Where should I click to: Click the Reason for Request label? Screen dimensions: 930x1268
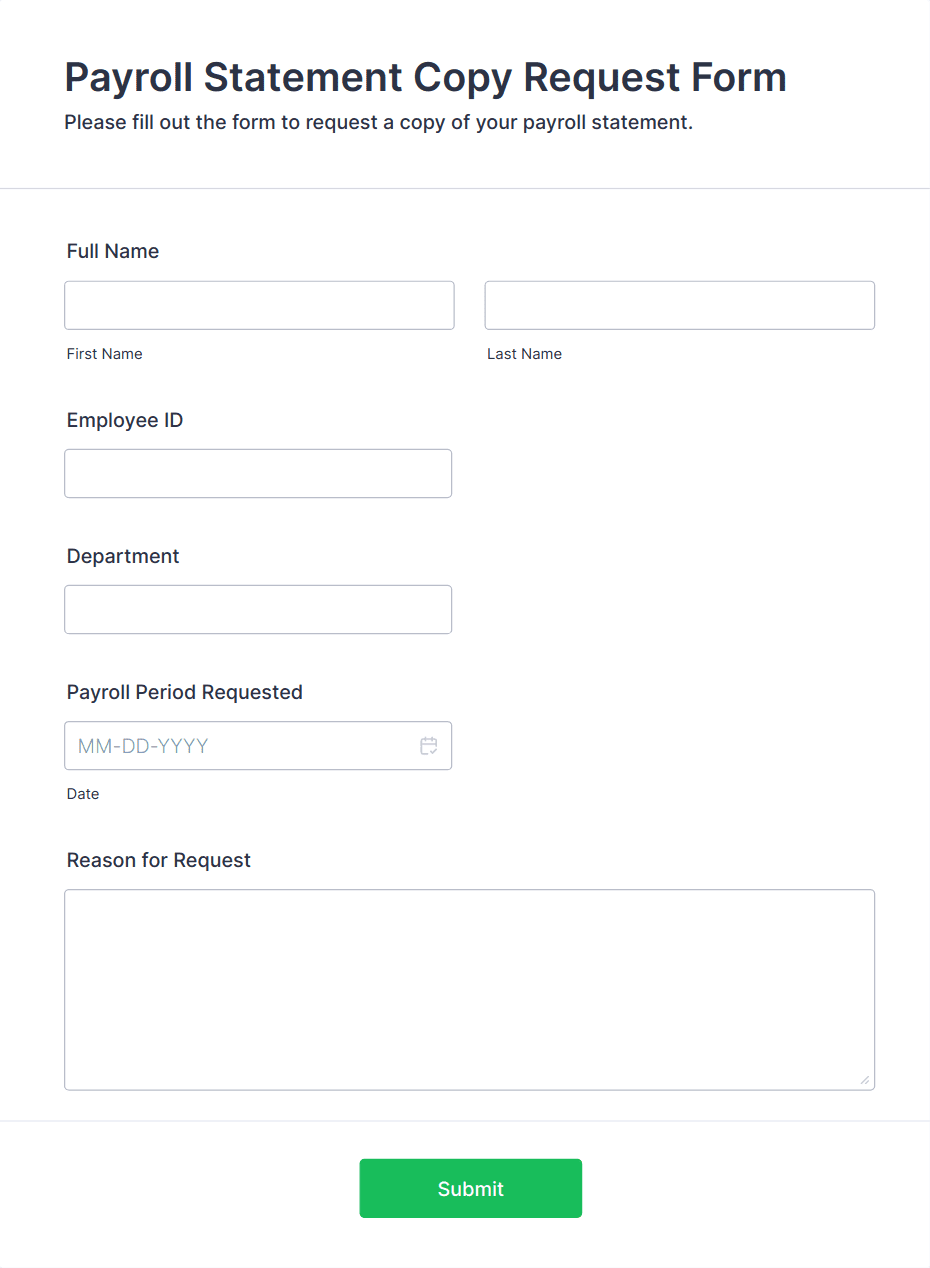[158, 860]
